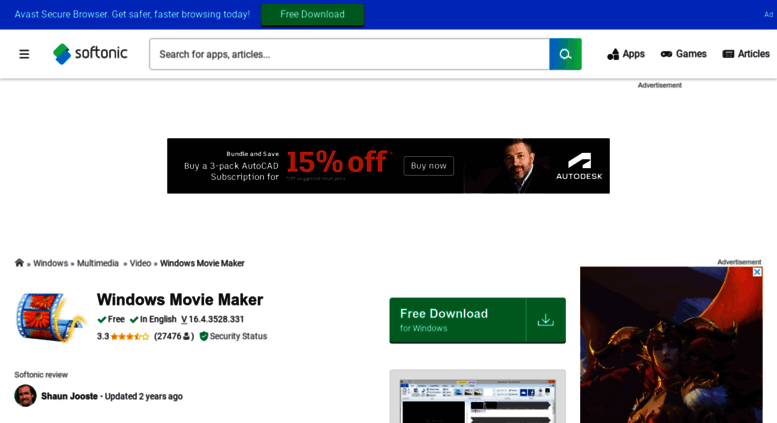Open the hamburger menu
777x423 pixels.
click(24, 54)
